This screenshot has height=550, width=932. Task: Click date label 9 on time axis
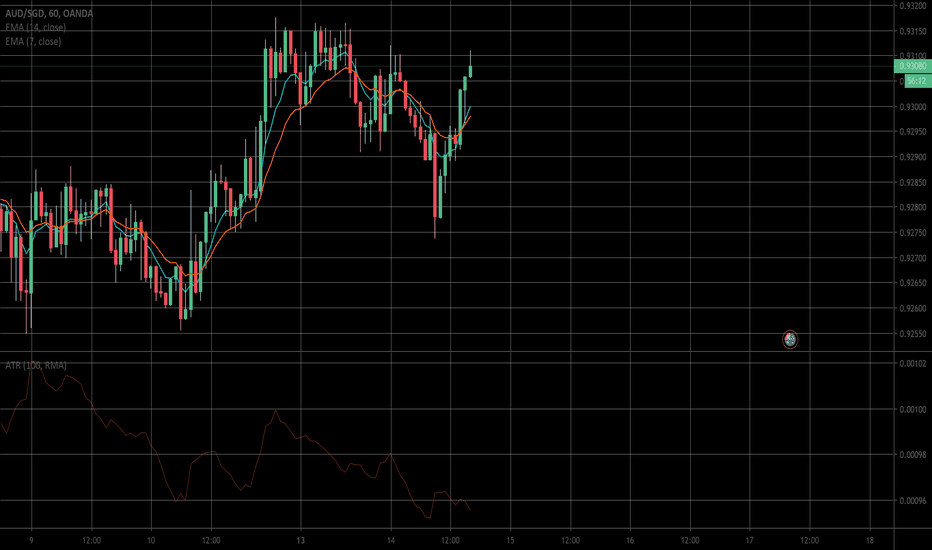tap(32, 537)
